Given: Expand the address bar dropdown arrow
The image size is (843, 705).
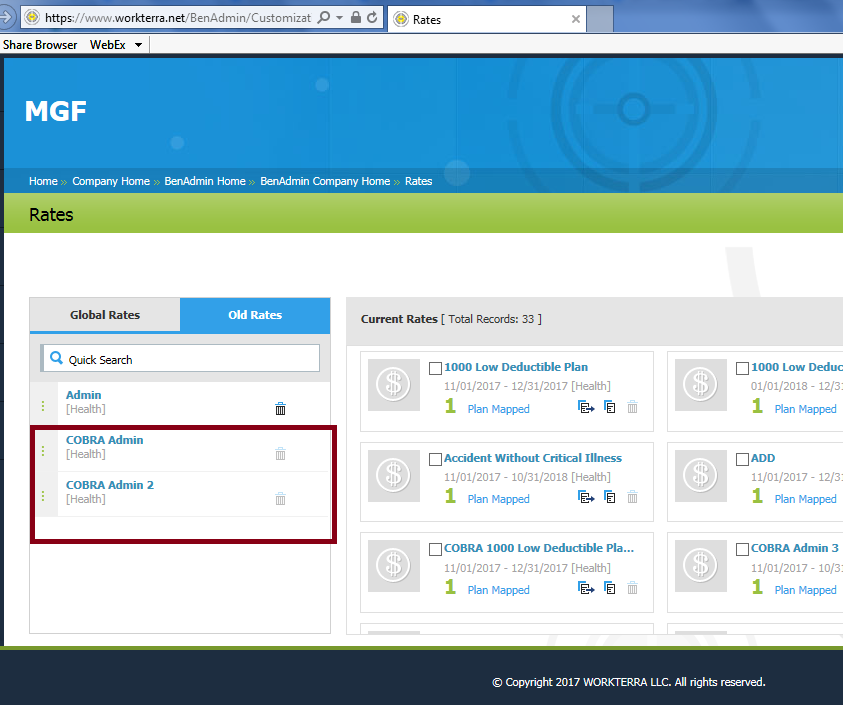Looking at the screenshot, I should coord(340,18).
